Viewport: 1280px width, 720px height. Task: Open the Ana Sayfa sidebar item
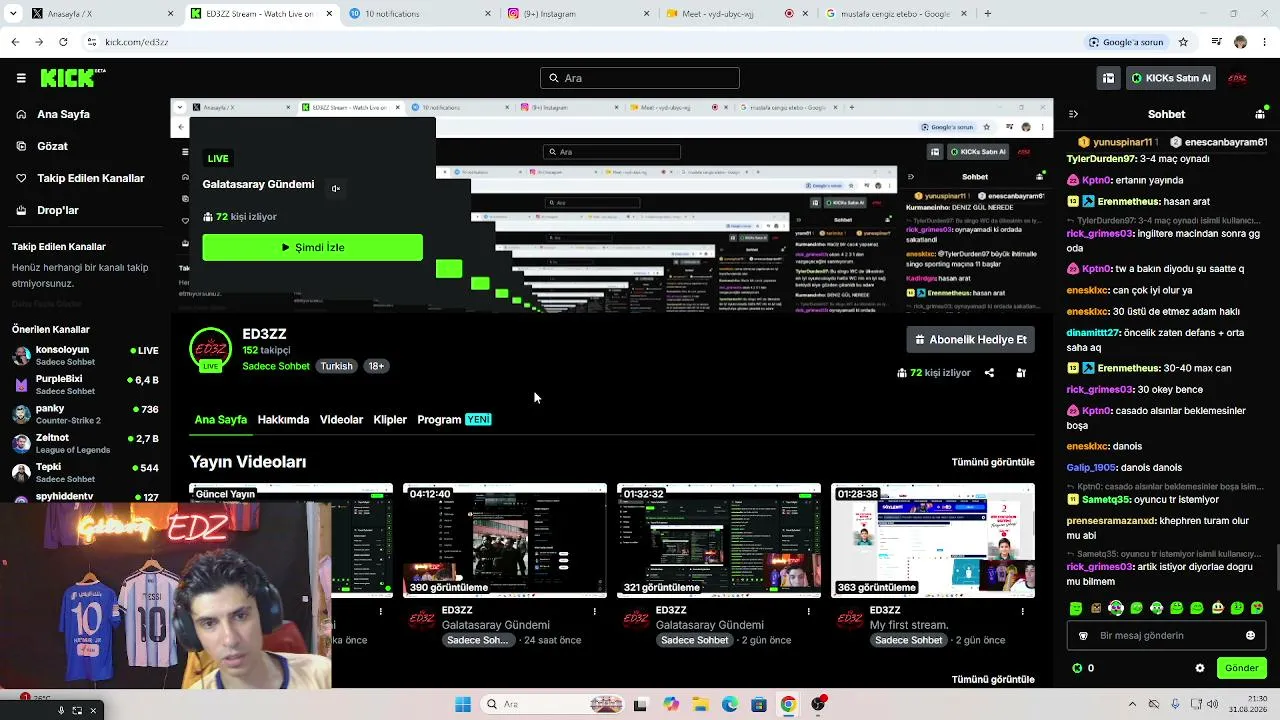point(63,114)
